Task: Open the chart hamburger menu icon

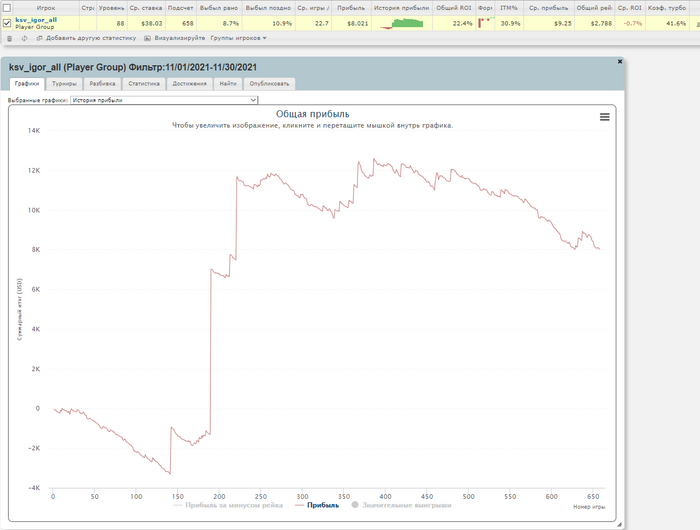Action: click(x=604, y=117)
